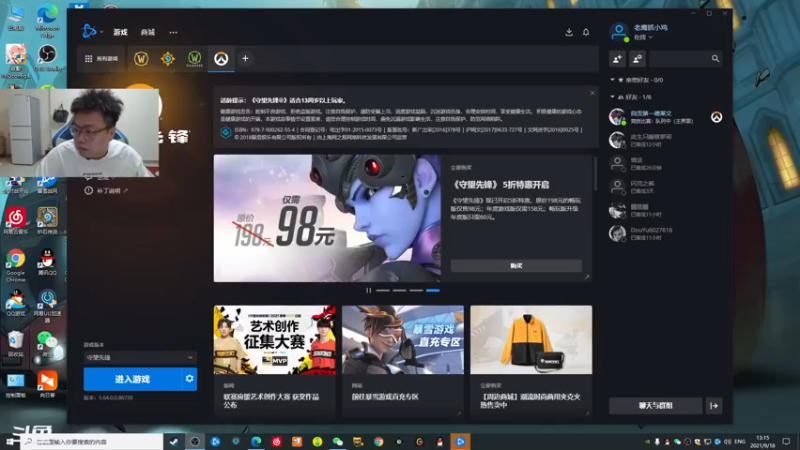This screenshot has height=450, width=800.
Task: Select the online friend playing Overwatch
Action: (665, 117)
